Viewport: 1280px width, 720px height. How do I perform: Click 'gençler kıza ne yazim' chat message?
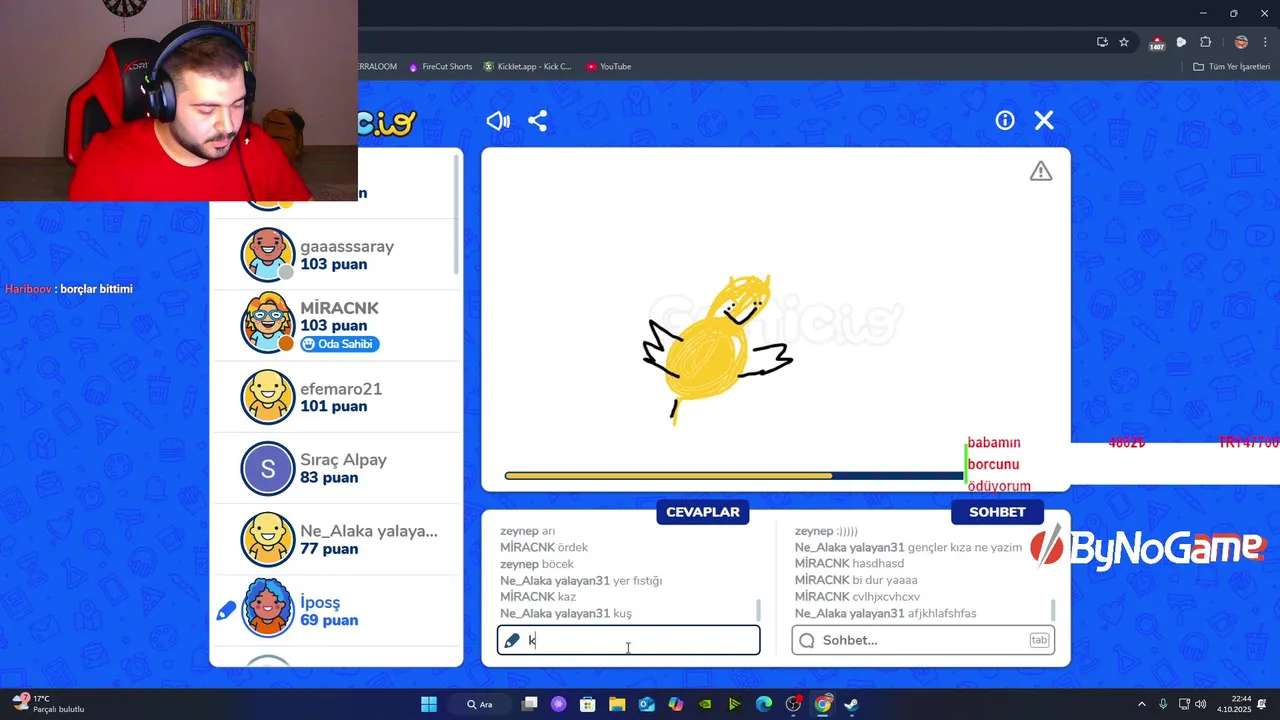(965, 547)
